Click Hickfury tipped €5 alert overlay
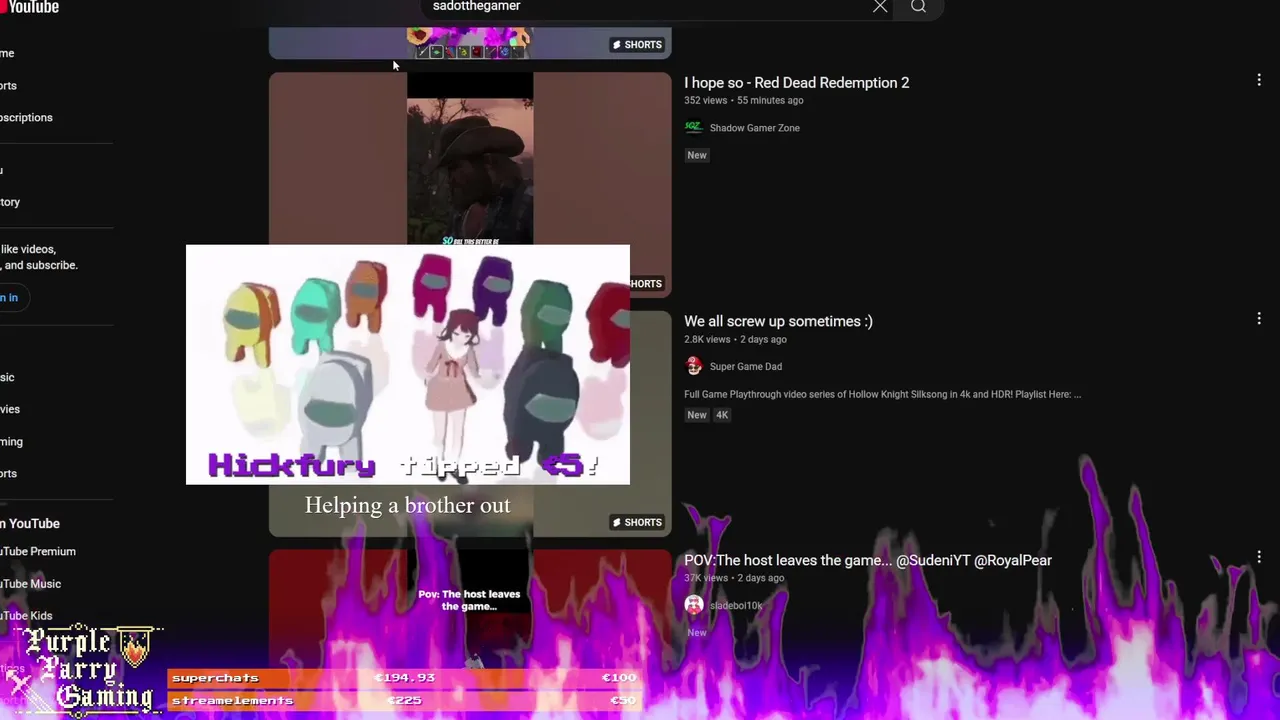Viewport: 1280px width, 720px height. pos(408,364)
